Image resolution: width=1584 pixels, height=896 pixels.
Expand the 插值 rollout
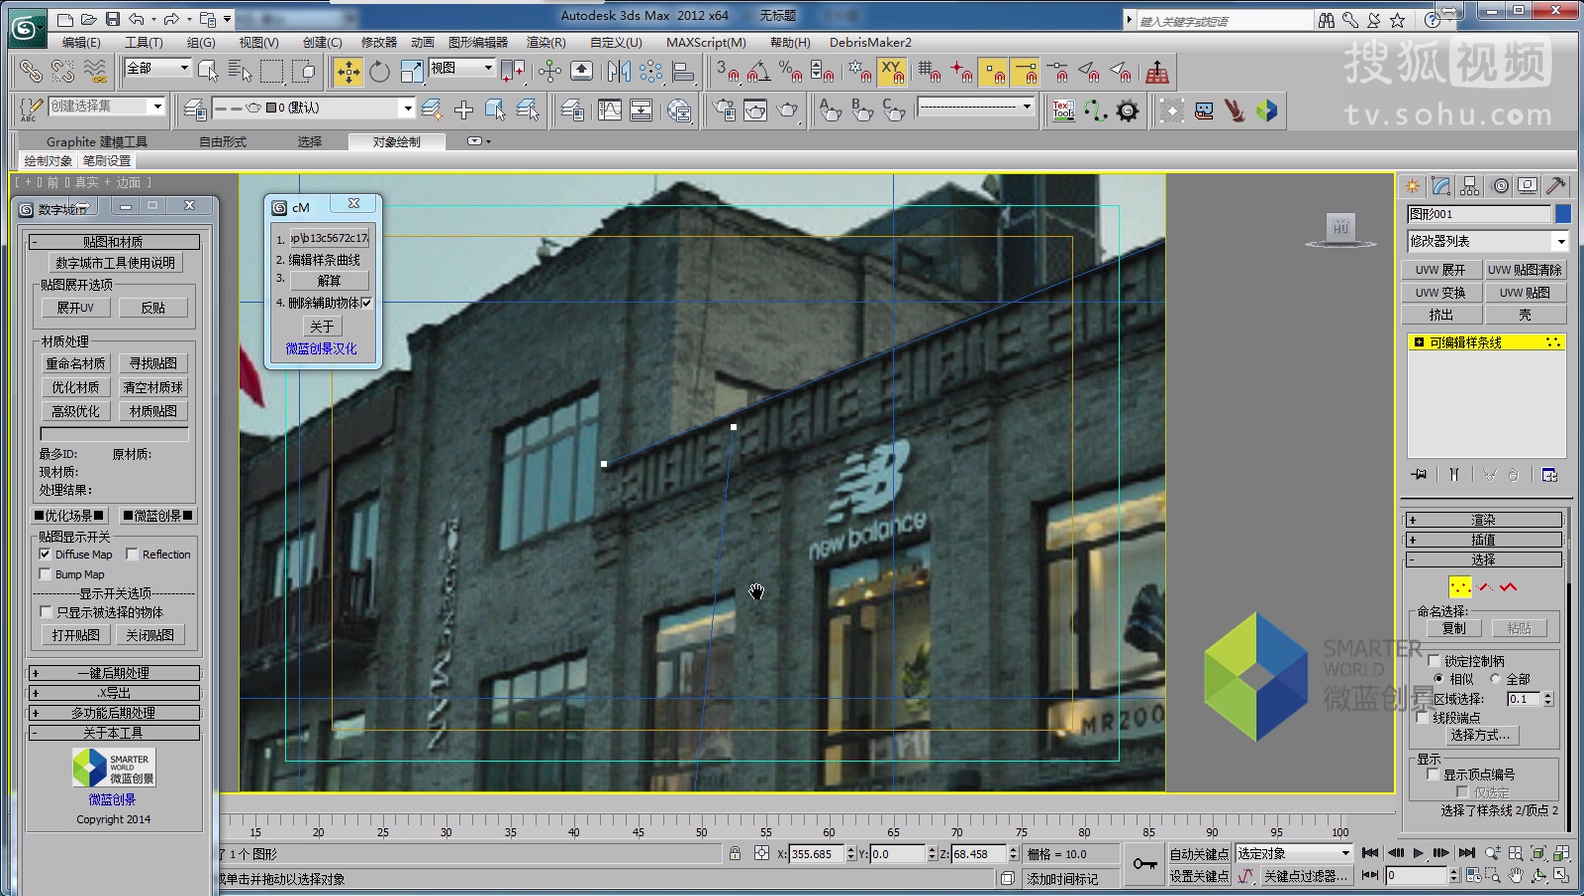click(x=1485, y=540)
